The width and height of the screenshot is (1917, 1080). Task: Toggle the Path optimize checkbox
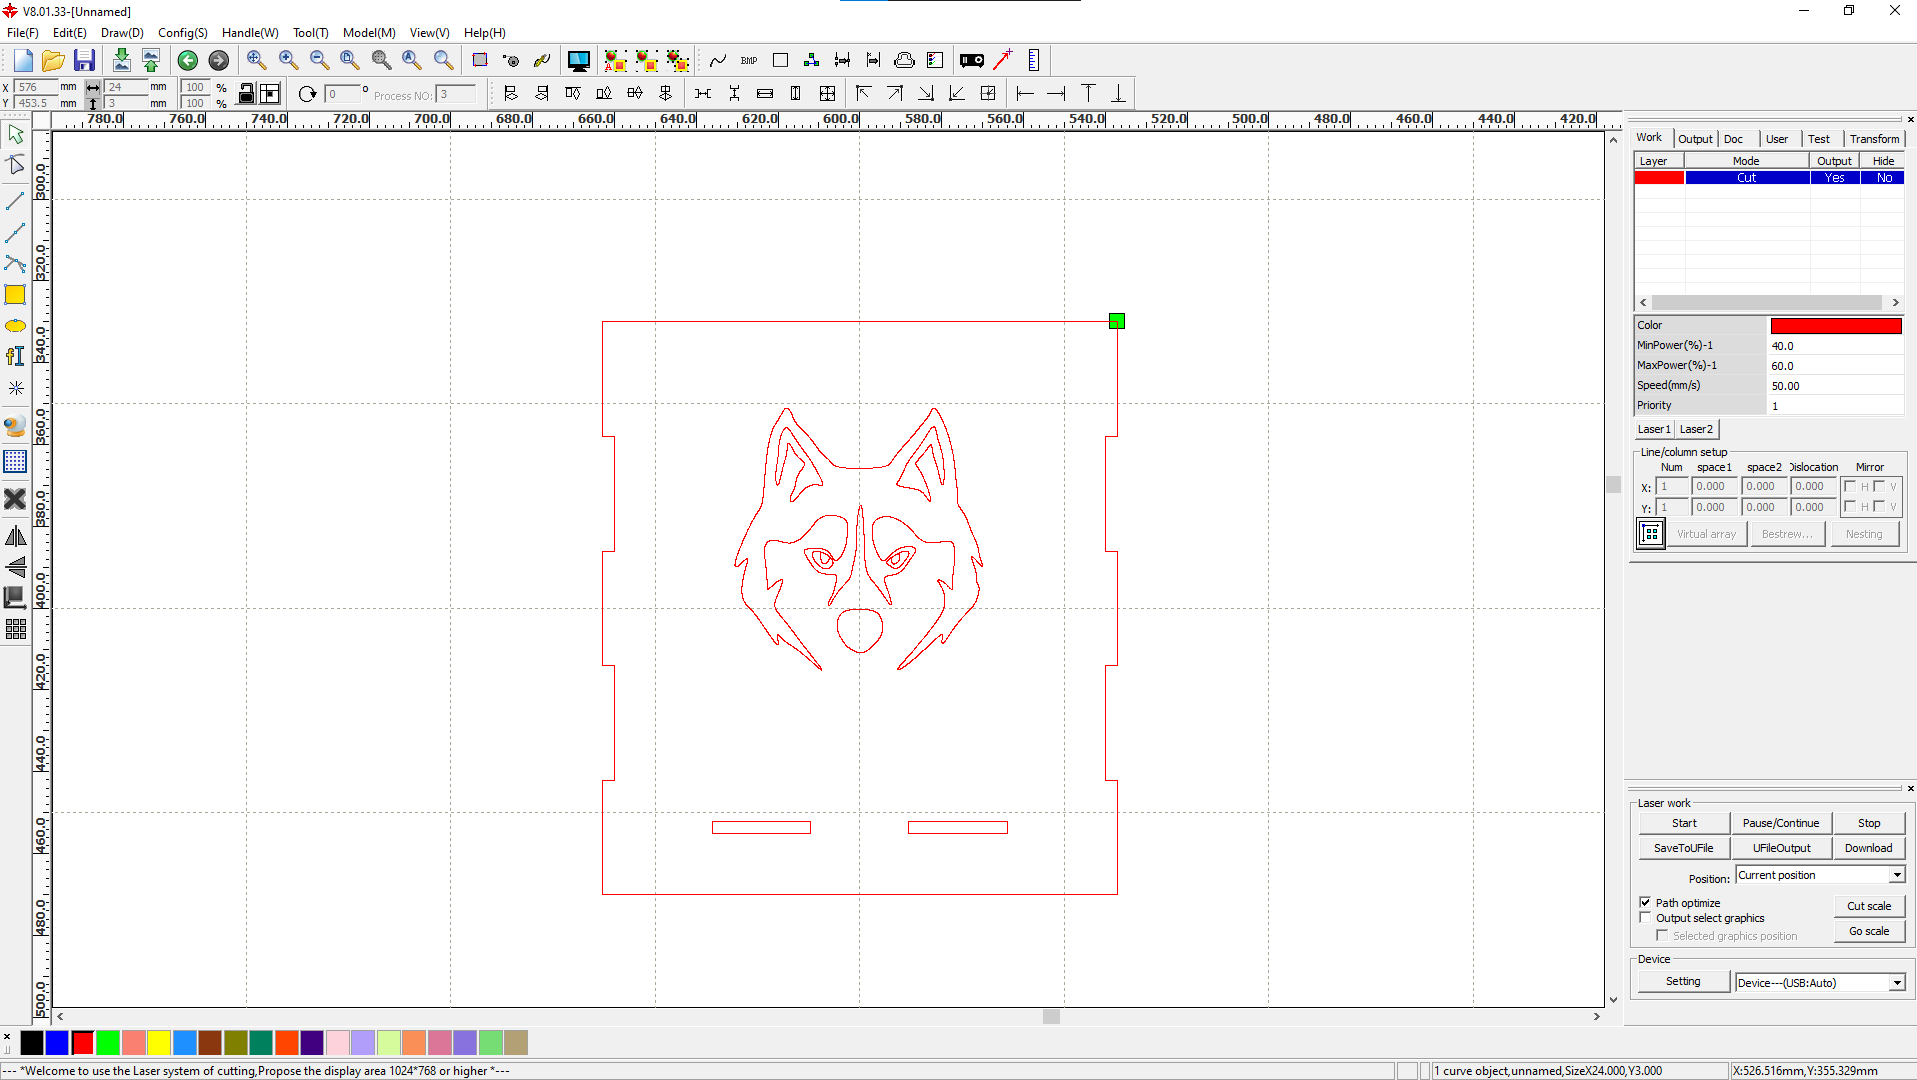(1645, 903)
